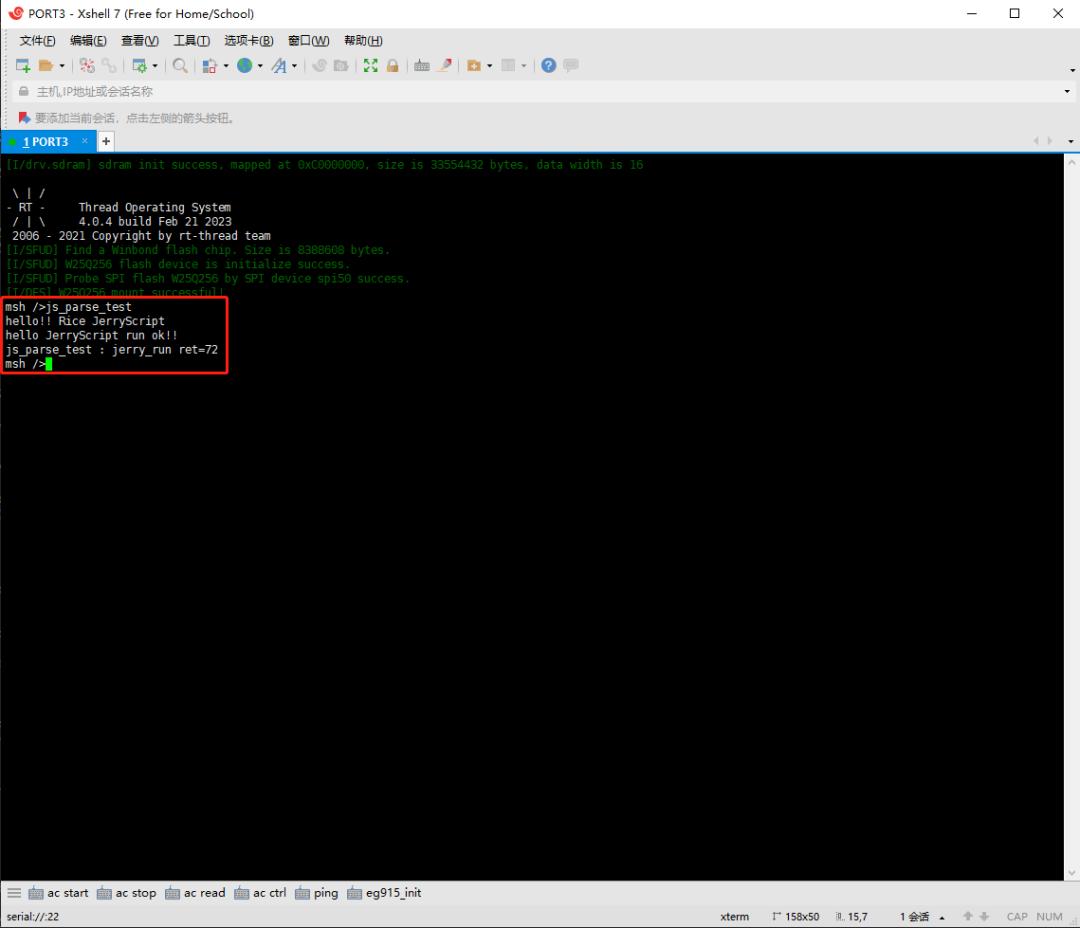Run the ping quick command
This screenshot has width=1080, height=928.
[x=317, y=893]
